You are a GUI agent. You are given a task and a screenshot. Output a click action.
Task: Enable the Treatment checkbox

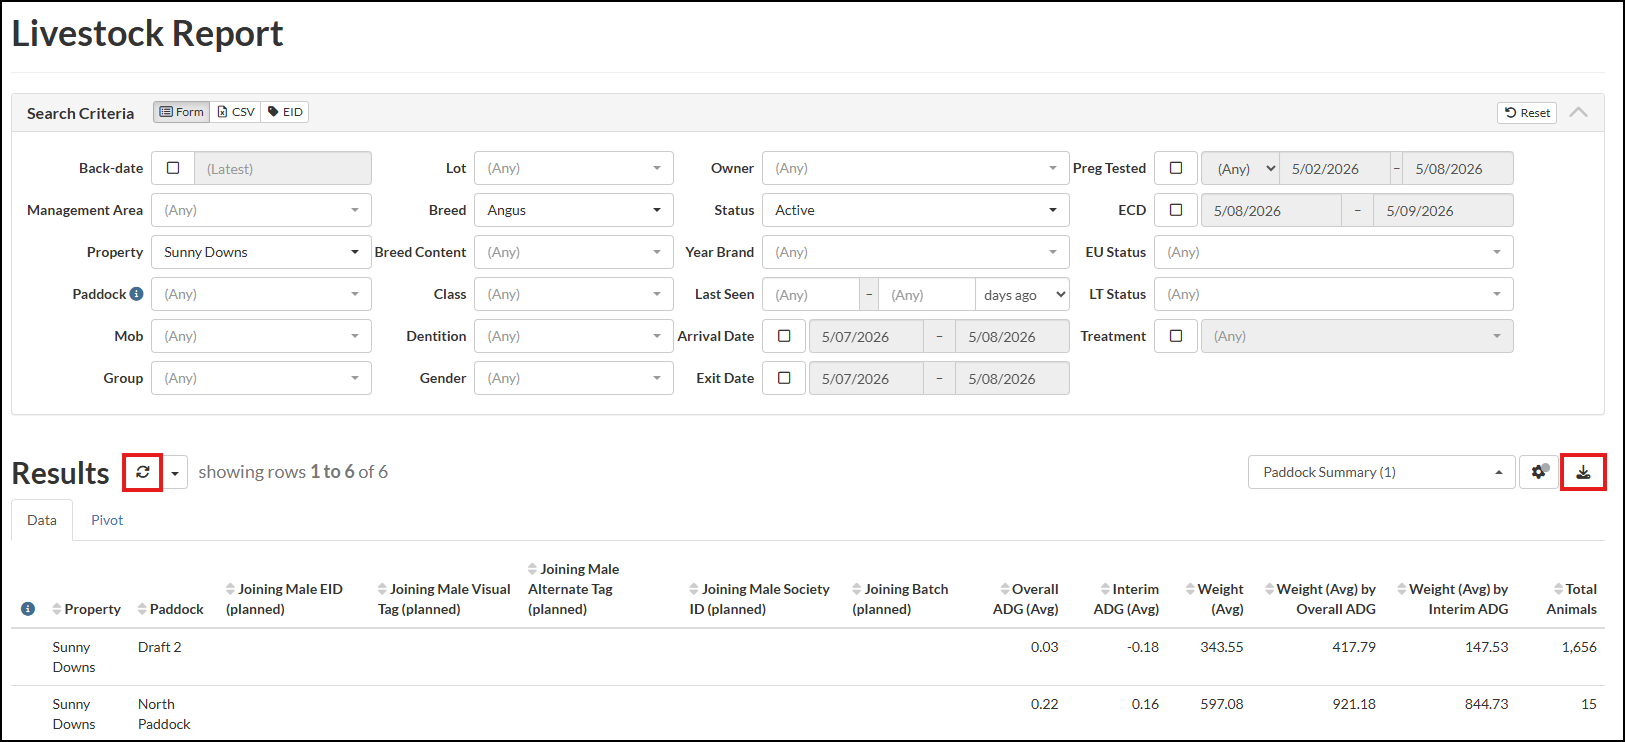1176,336
